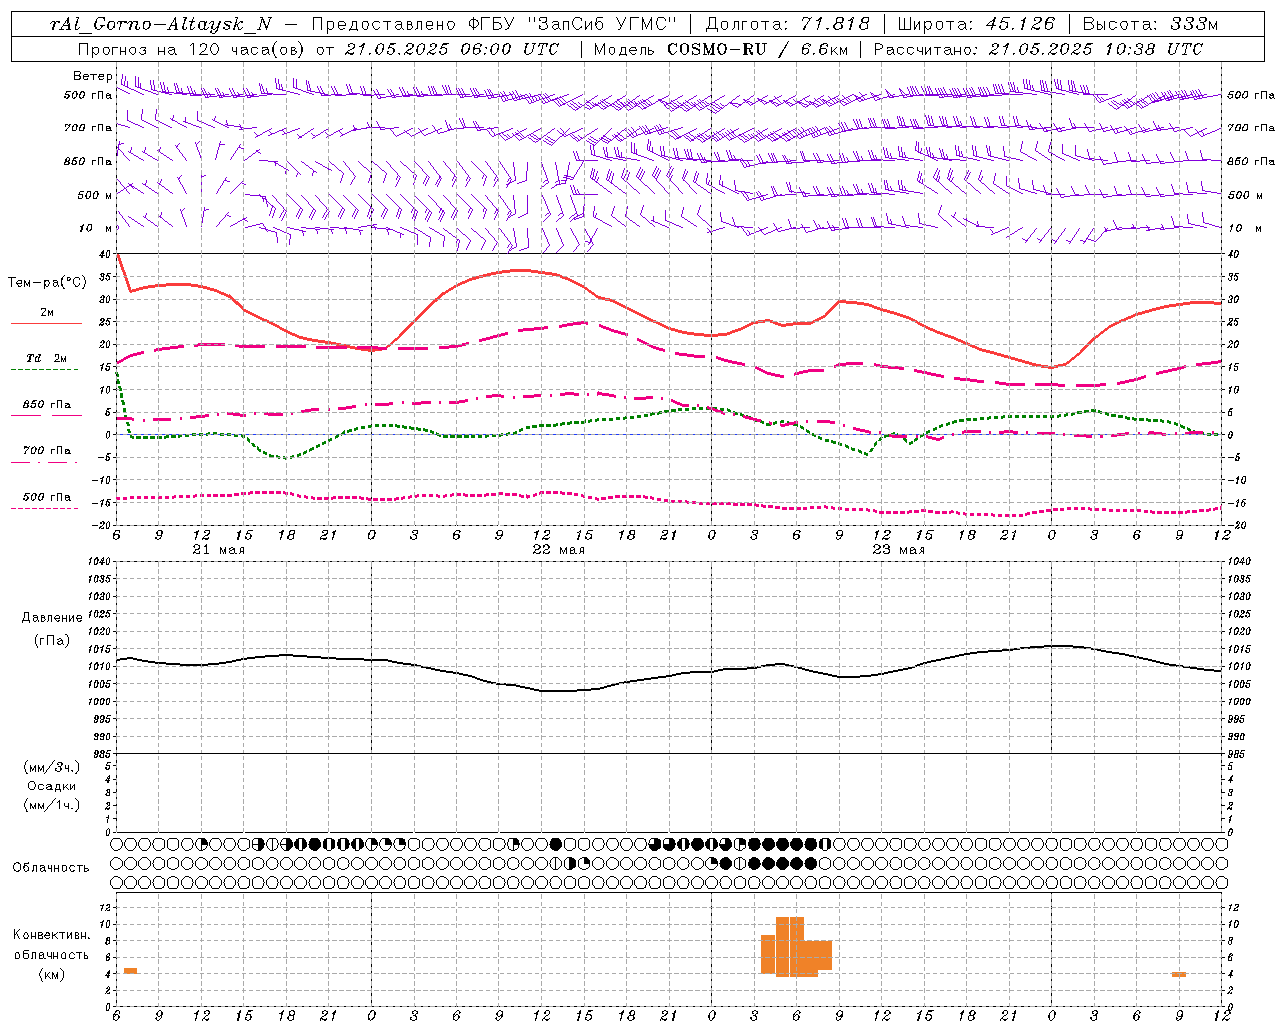Click the Ветер wind panel label

pyautogui.click(x=92, y=76)
